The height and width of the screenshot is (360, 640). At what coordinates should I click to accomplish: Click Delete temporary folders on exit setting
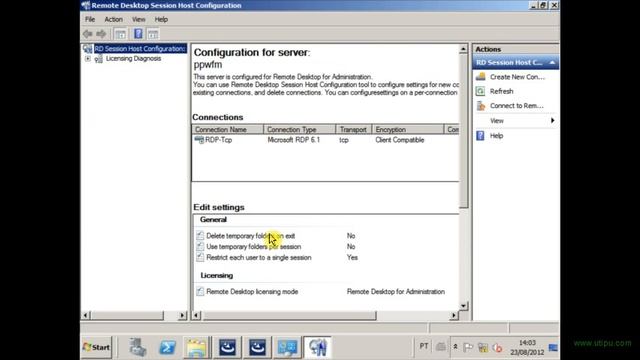pyautogui.click(x=251, y=236)
